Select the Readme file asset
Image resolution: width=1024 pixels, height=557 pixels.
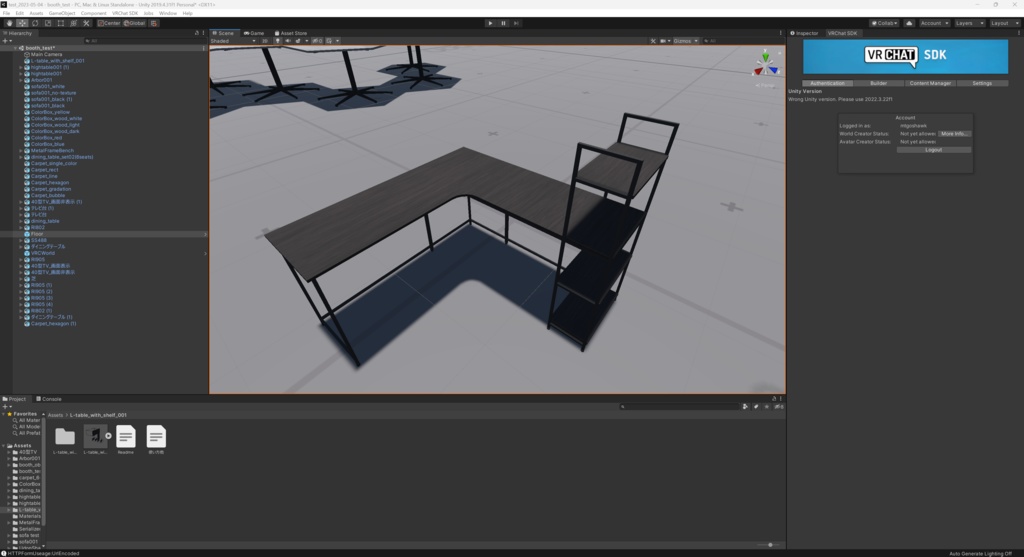click(x=125, y=439)
